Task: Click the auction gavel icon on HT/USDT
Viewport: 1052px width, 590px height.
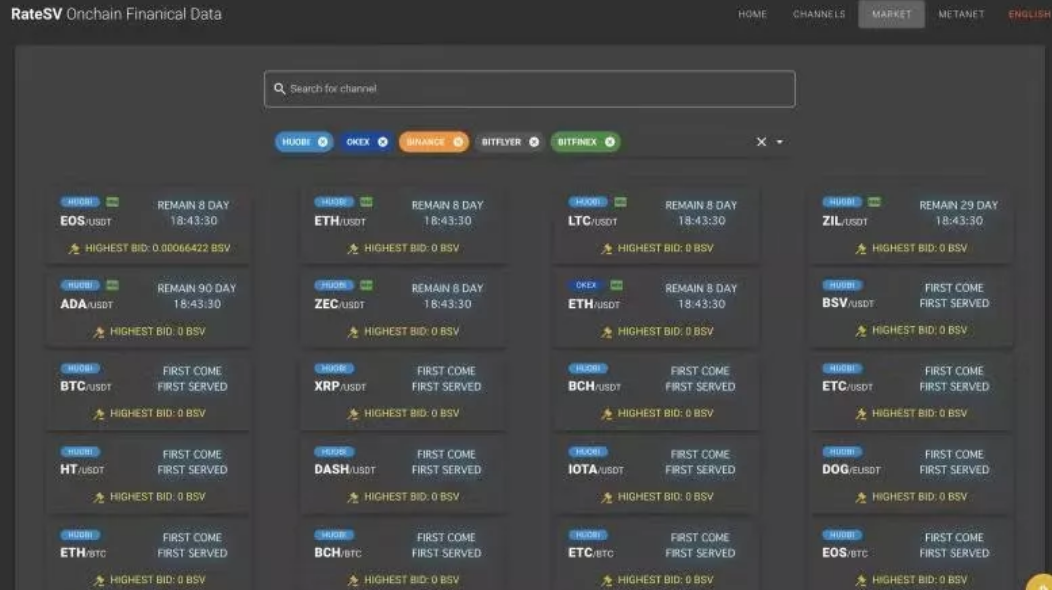Action: 99,497
